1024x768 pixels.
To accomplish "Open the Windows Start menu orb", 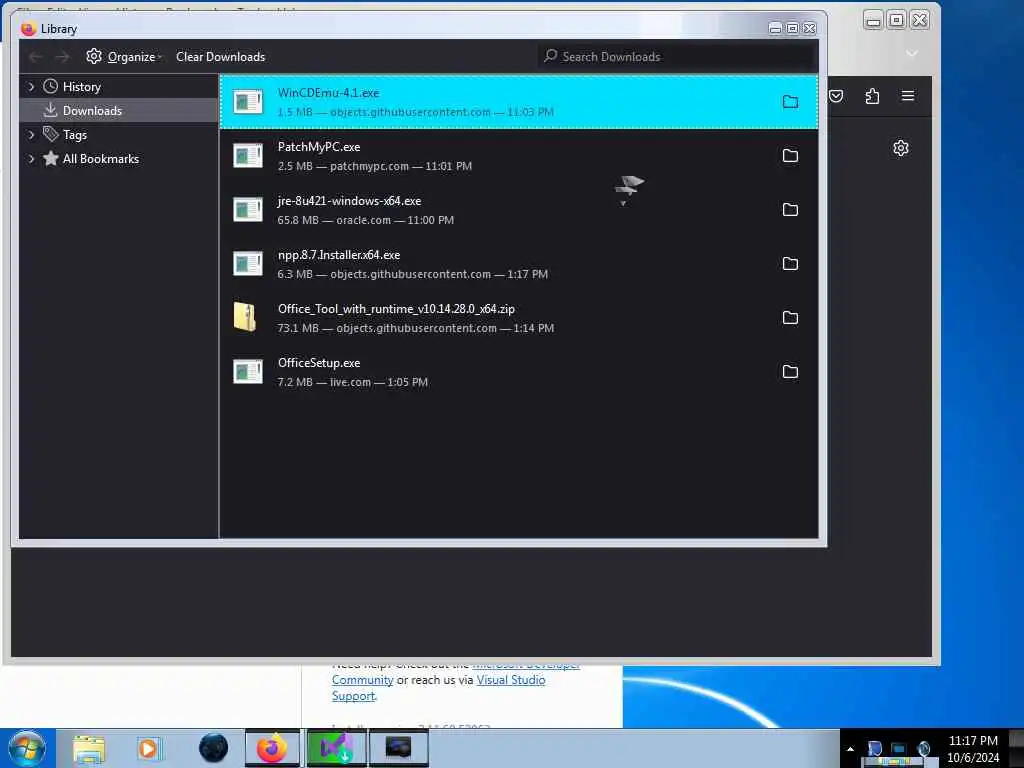I will [x=27, y=748].
